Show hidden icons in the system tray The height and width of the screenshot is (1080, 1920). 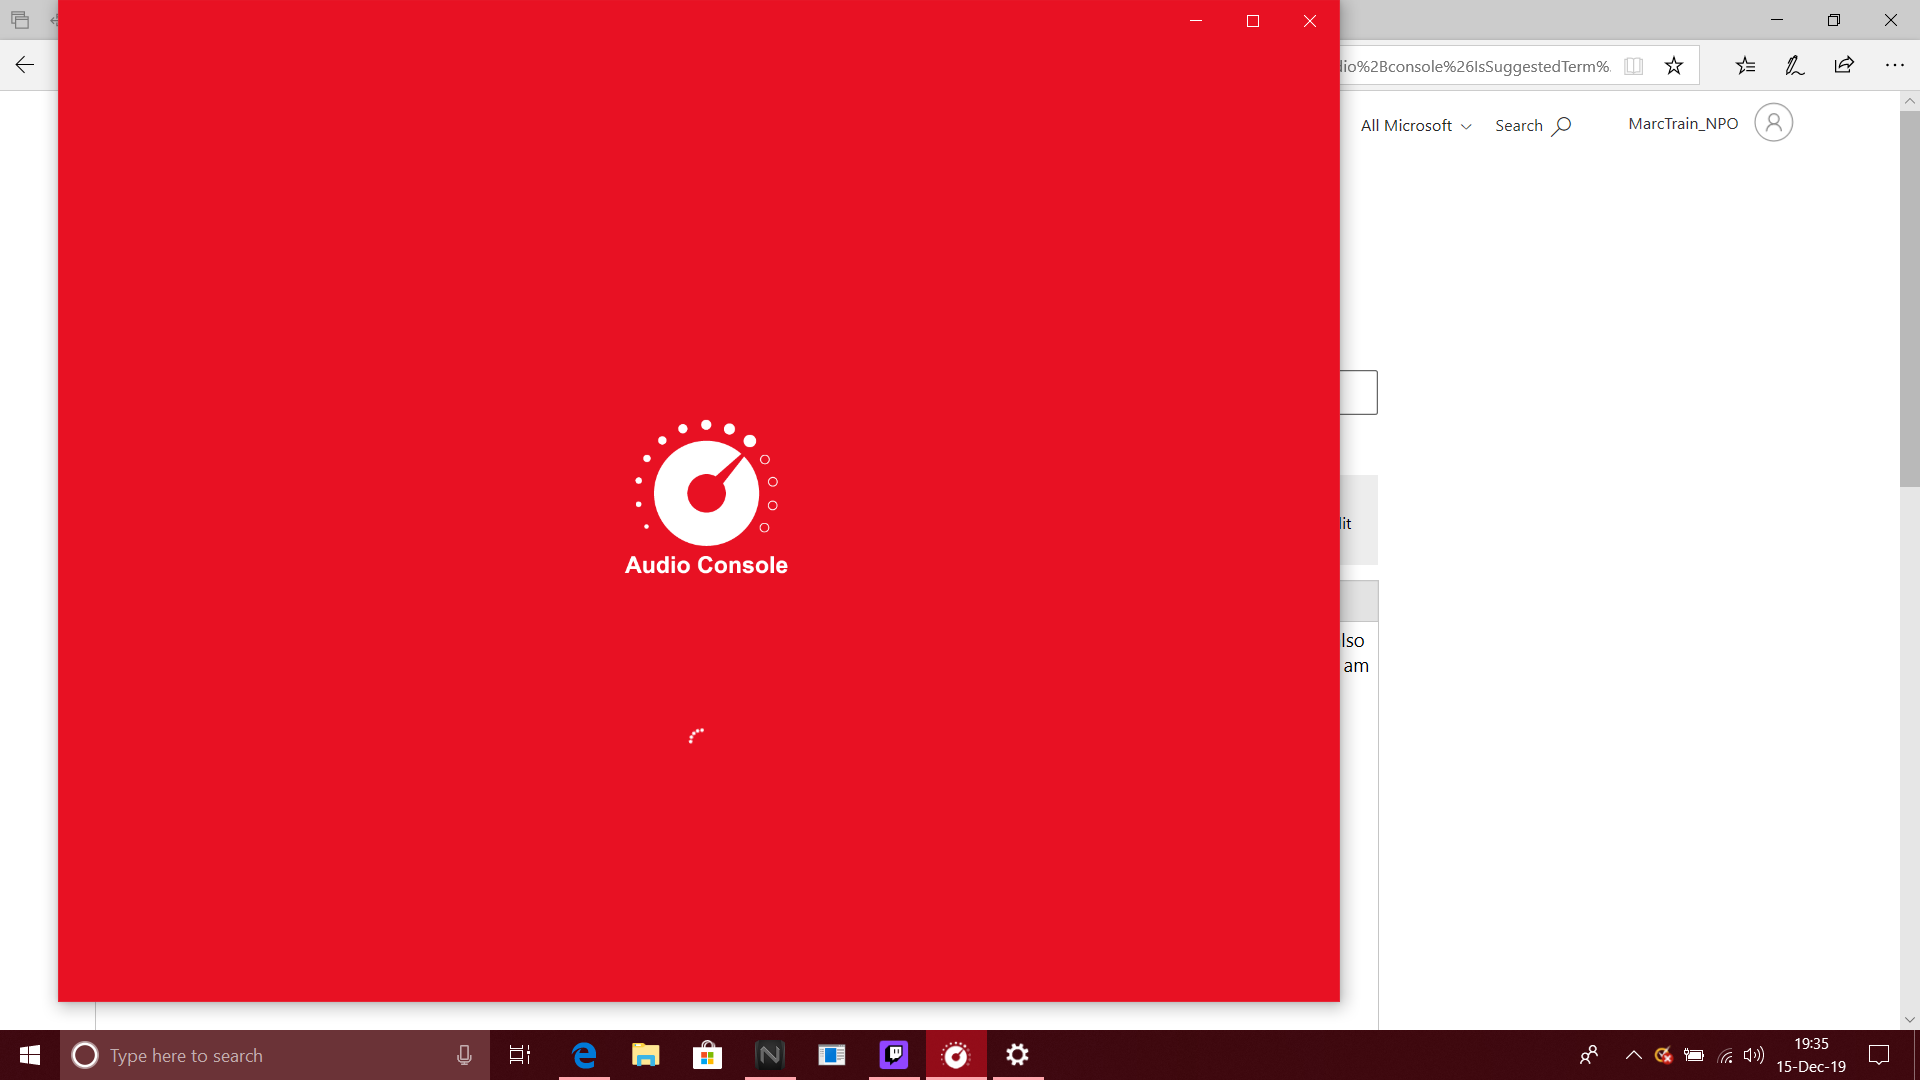(1634, 1055)
